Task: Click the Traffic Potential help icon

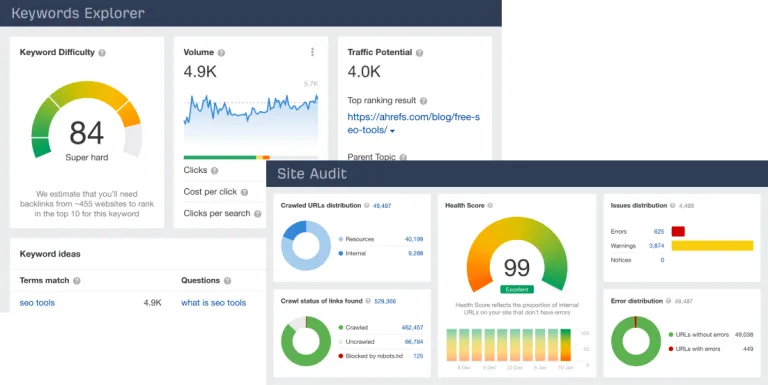Action: [419, 53]
